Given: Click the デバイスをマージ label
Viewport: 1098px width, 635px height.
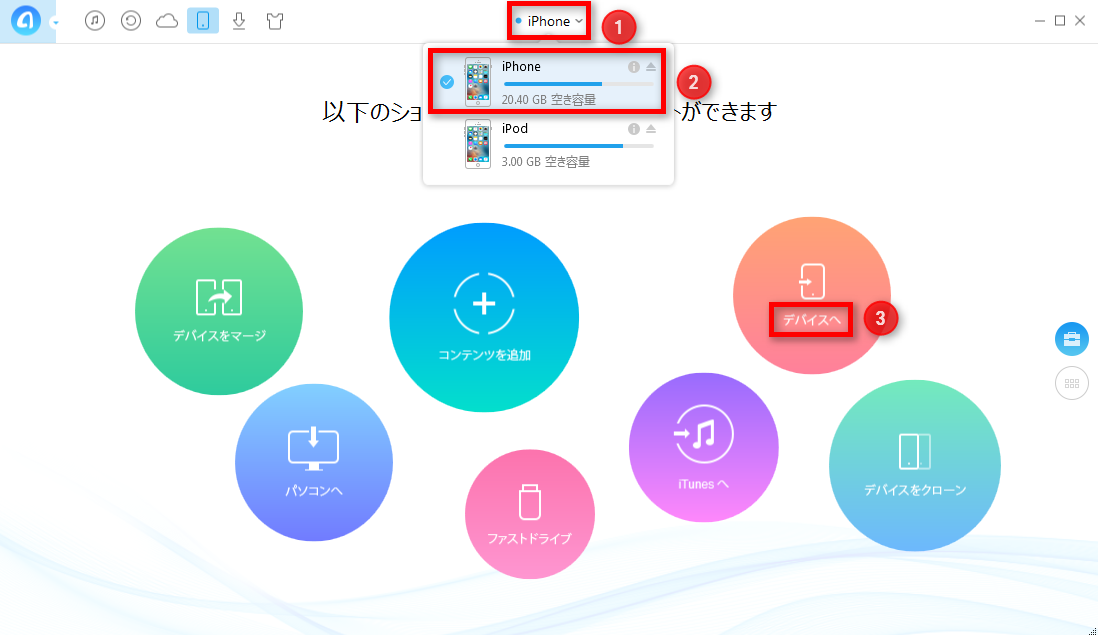Looking at the screenshot, I should coord(219,336).
